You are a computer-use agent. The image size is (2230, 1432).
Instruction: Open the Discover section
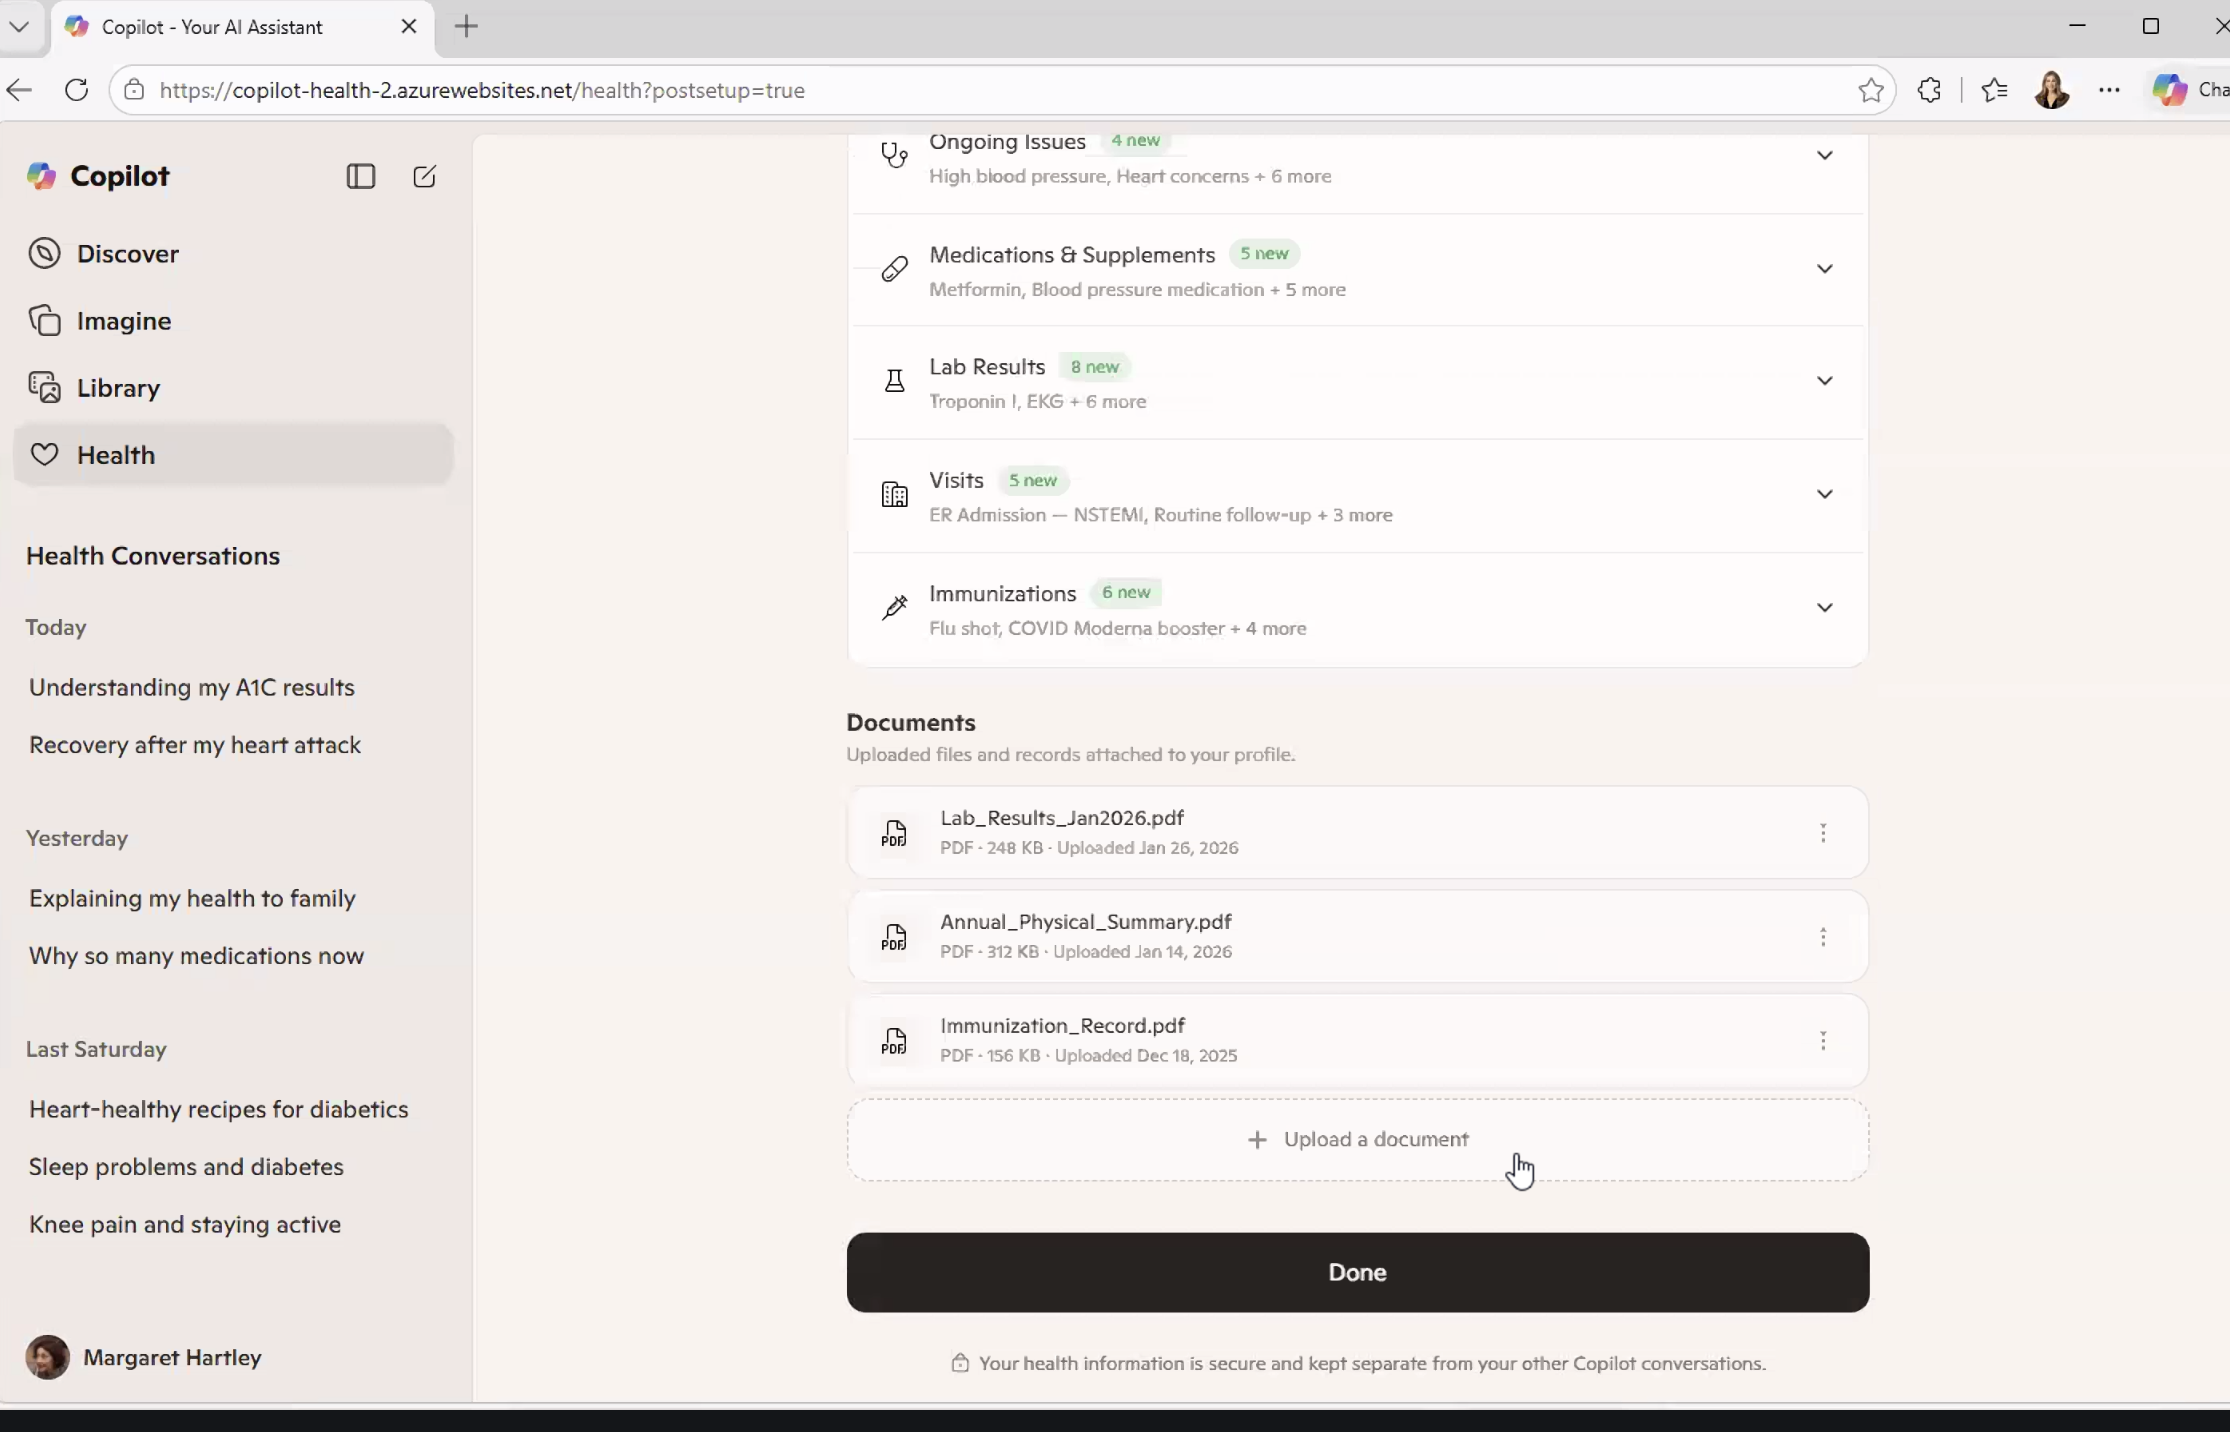tap(128, 254)
